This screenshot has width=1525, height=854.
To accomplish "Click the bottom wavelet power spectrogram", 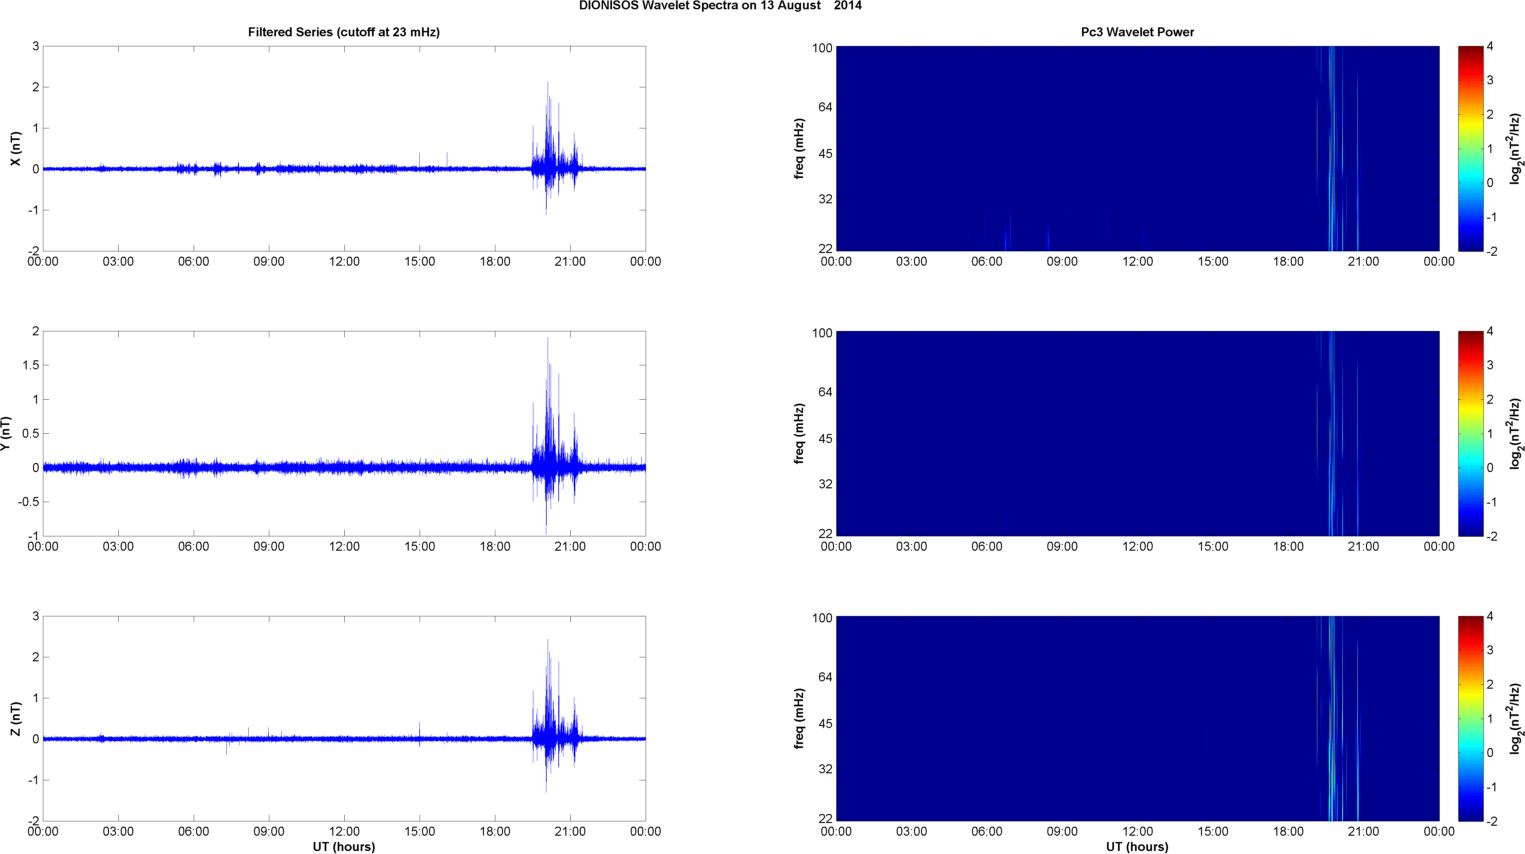I will [x=1137, y=718].
